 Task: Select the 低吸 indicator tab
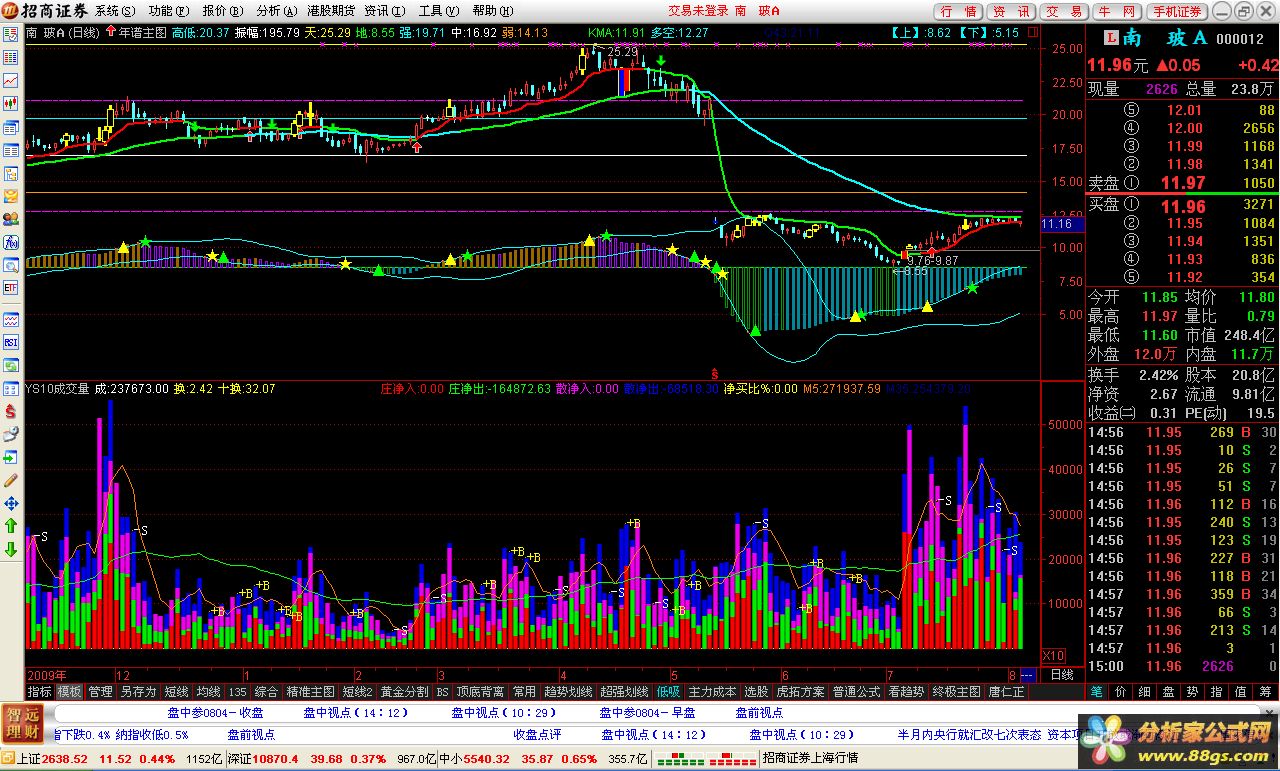[x=668, y=691]
